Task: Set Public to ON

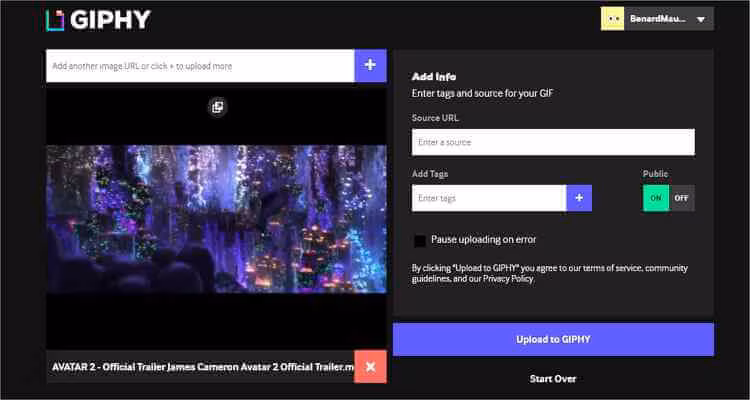Action: click(656, 198)
